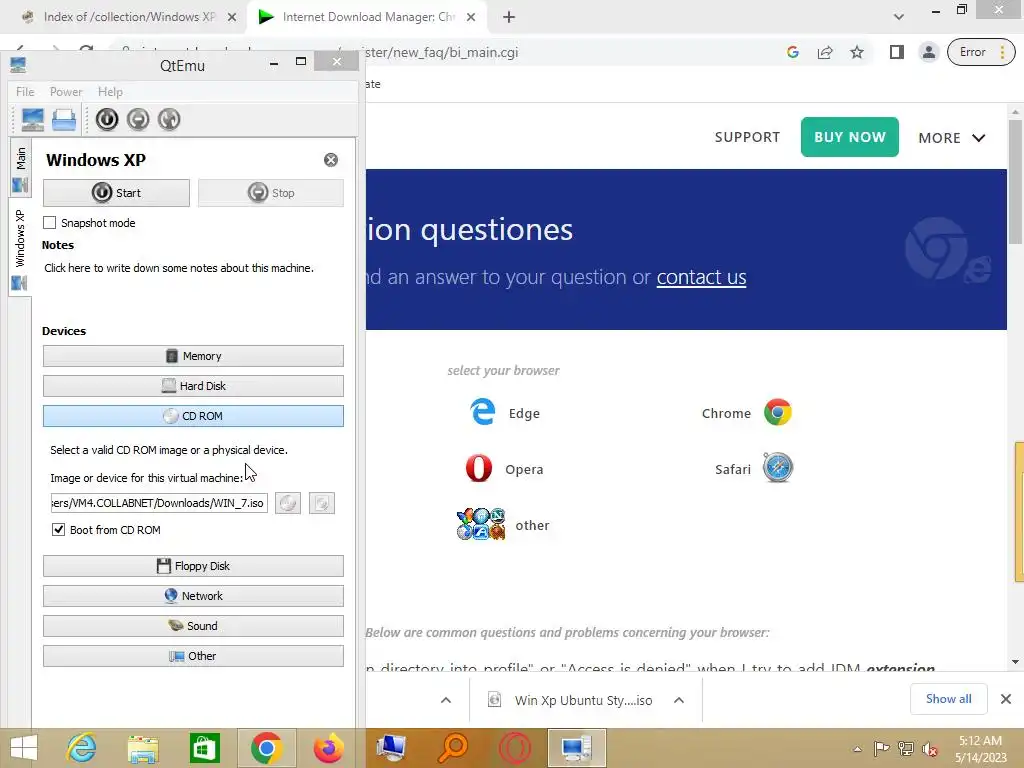Expand the Network device section
The width and height of the screenshot is (1024, 768).
193,596
